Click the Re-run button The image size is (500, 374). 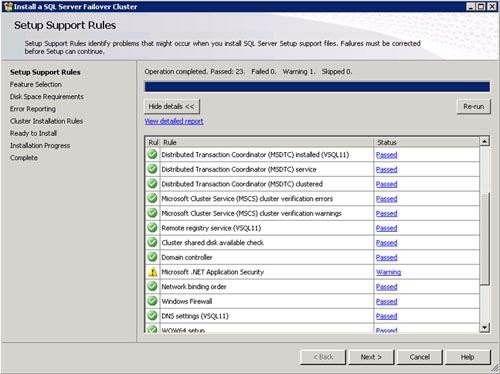tap(473, 106)
